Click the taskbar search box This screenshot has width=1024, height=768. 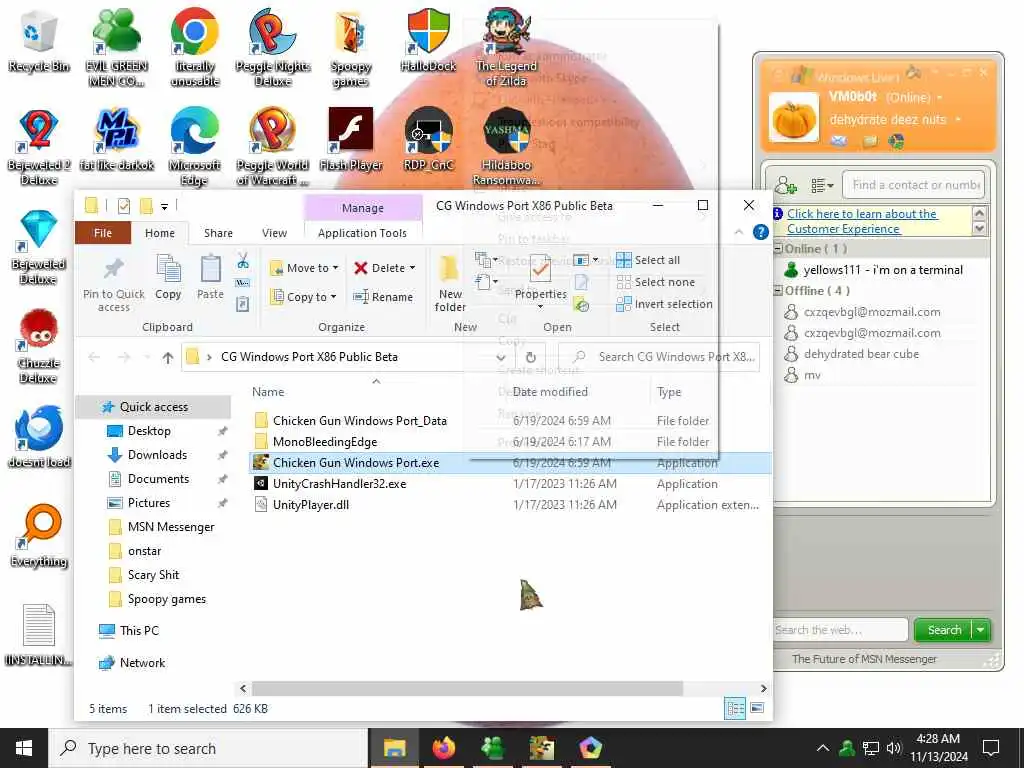(x=208, y=748)
